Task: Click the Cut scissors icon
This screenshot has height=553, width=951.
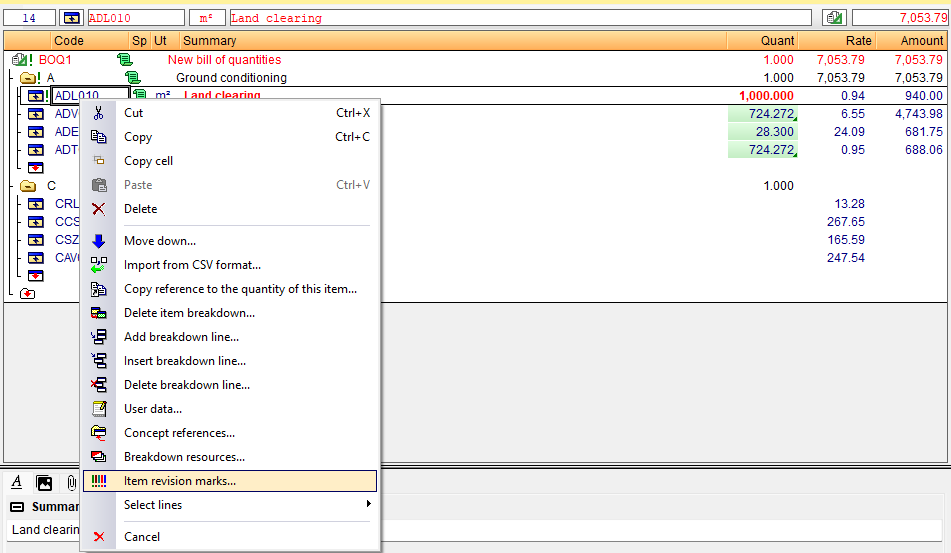Action: 98,113
